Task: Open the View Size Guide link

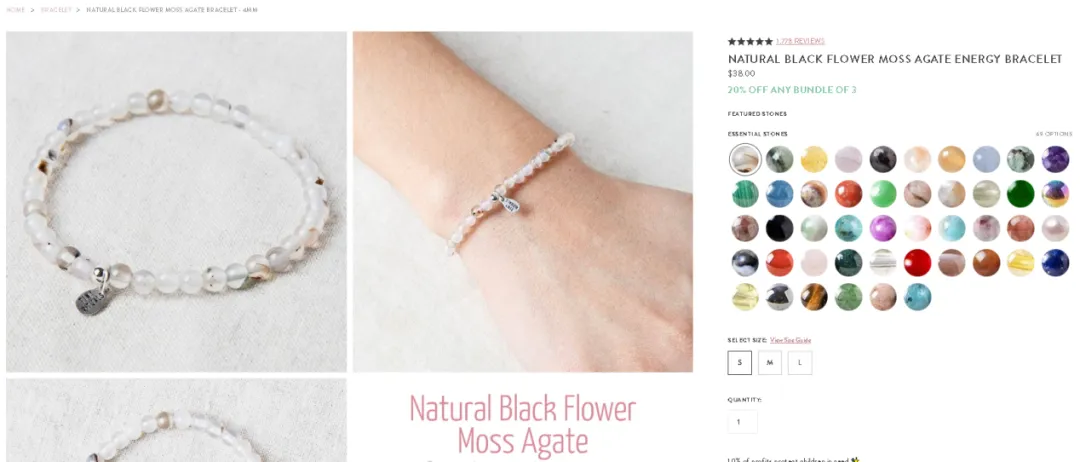Action: click(790, 340)
